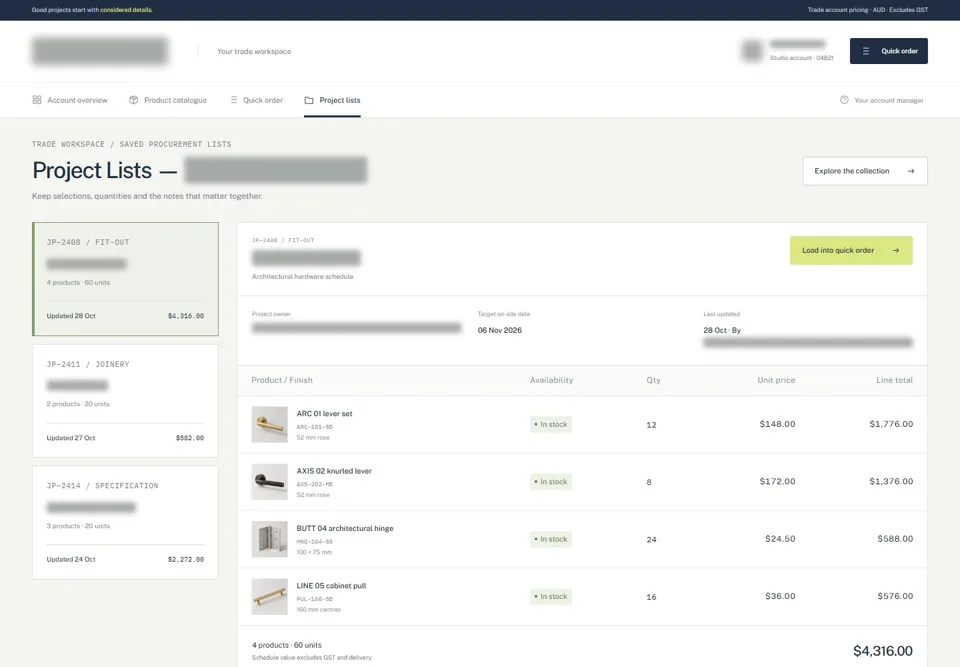Click quantity 24 in BUTT 04 row
Screen dimensions: 960x667
pos(651,540)
